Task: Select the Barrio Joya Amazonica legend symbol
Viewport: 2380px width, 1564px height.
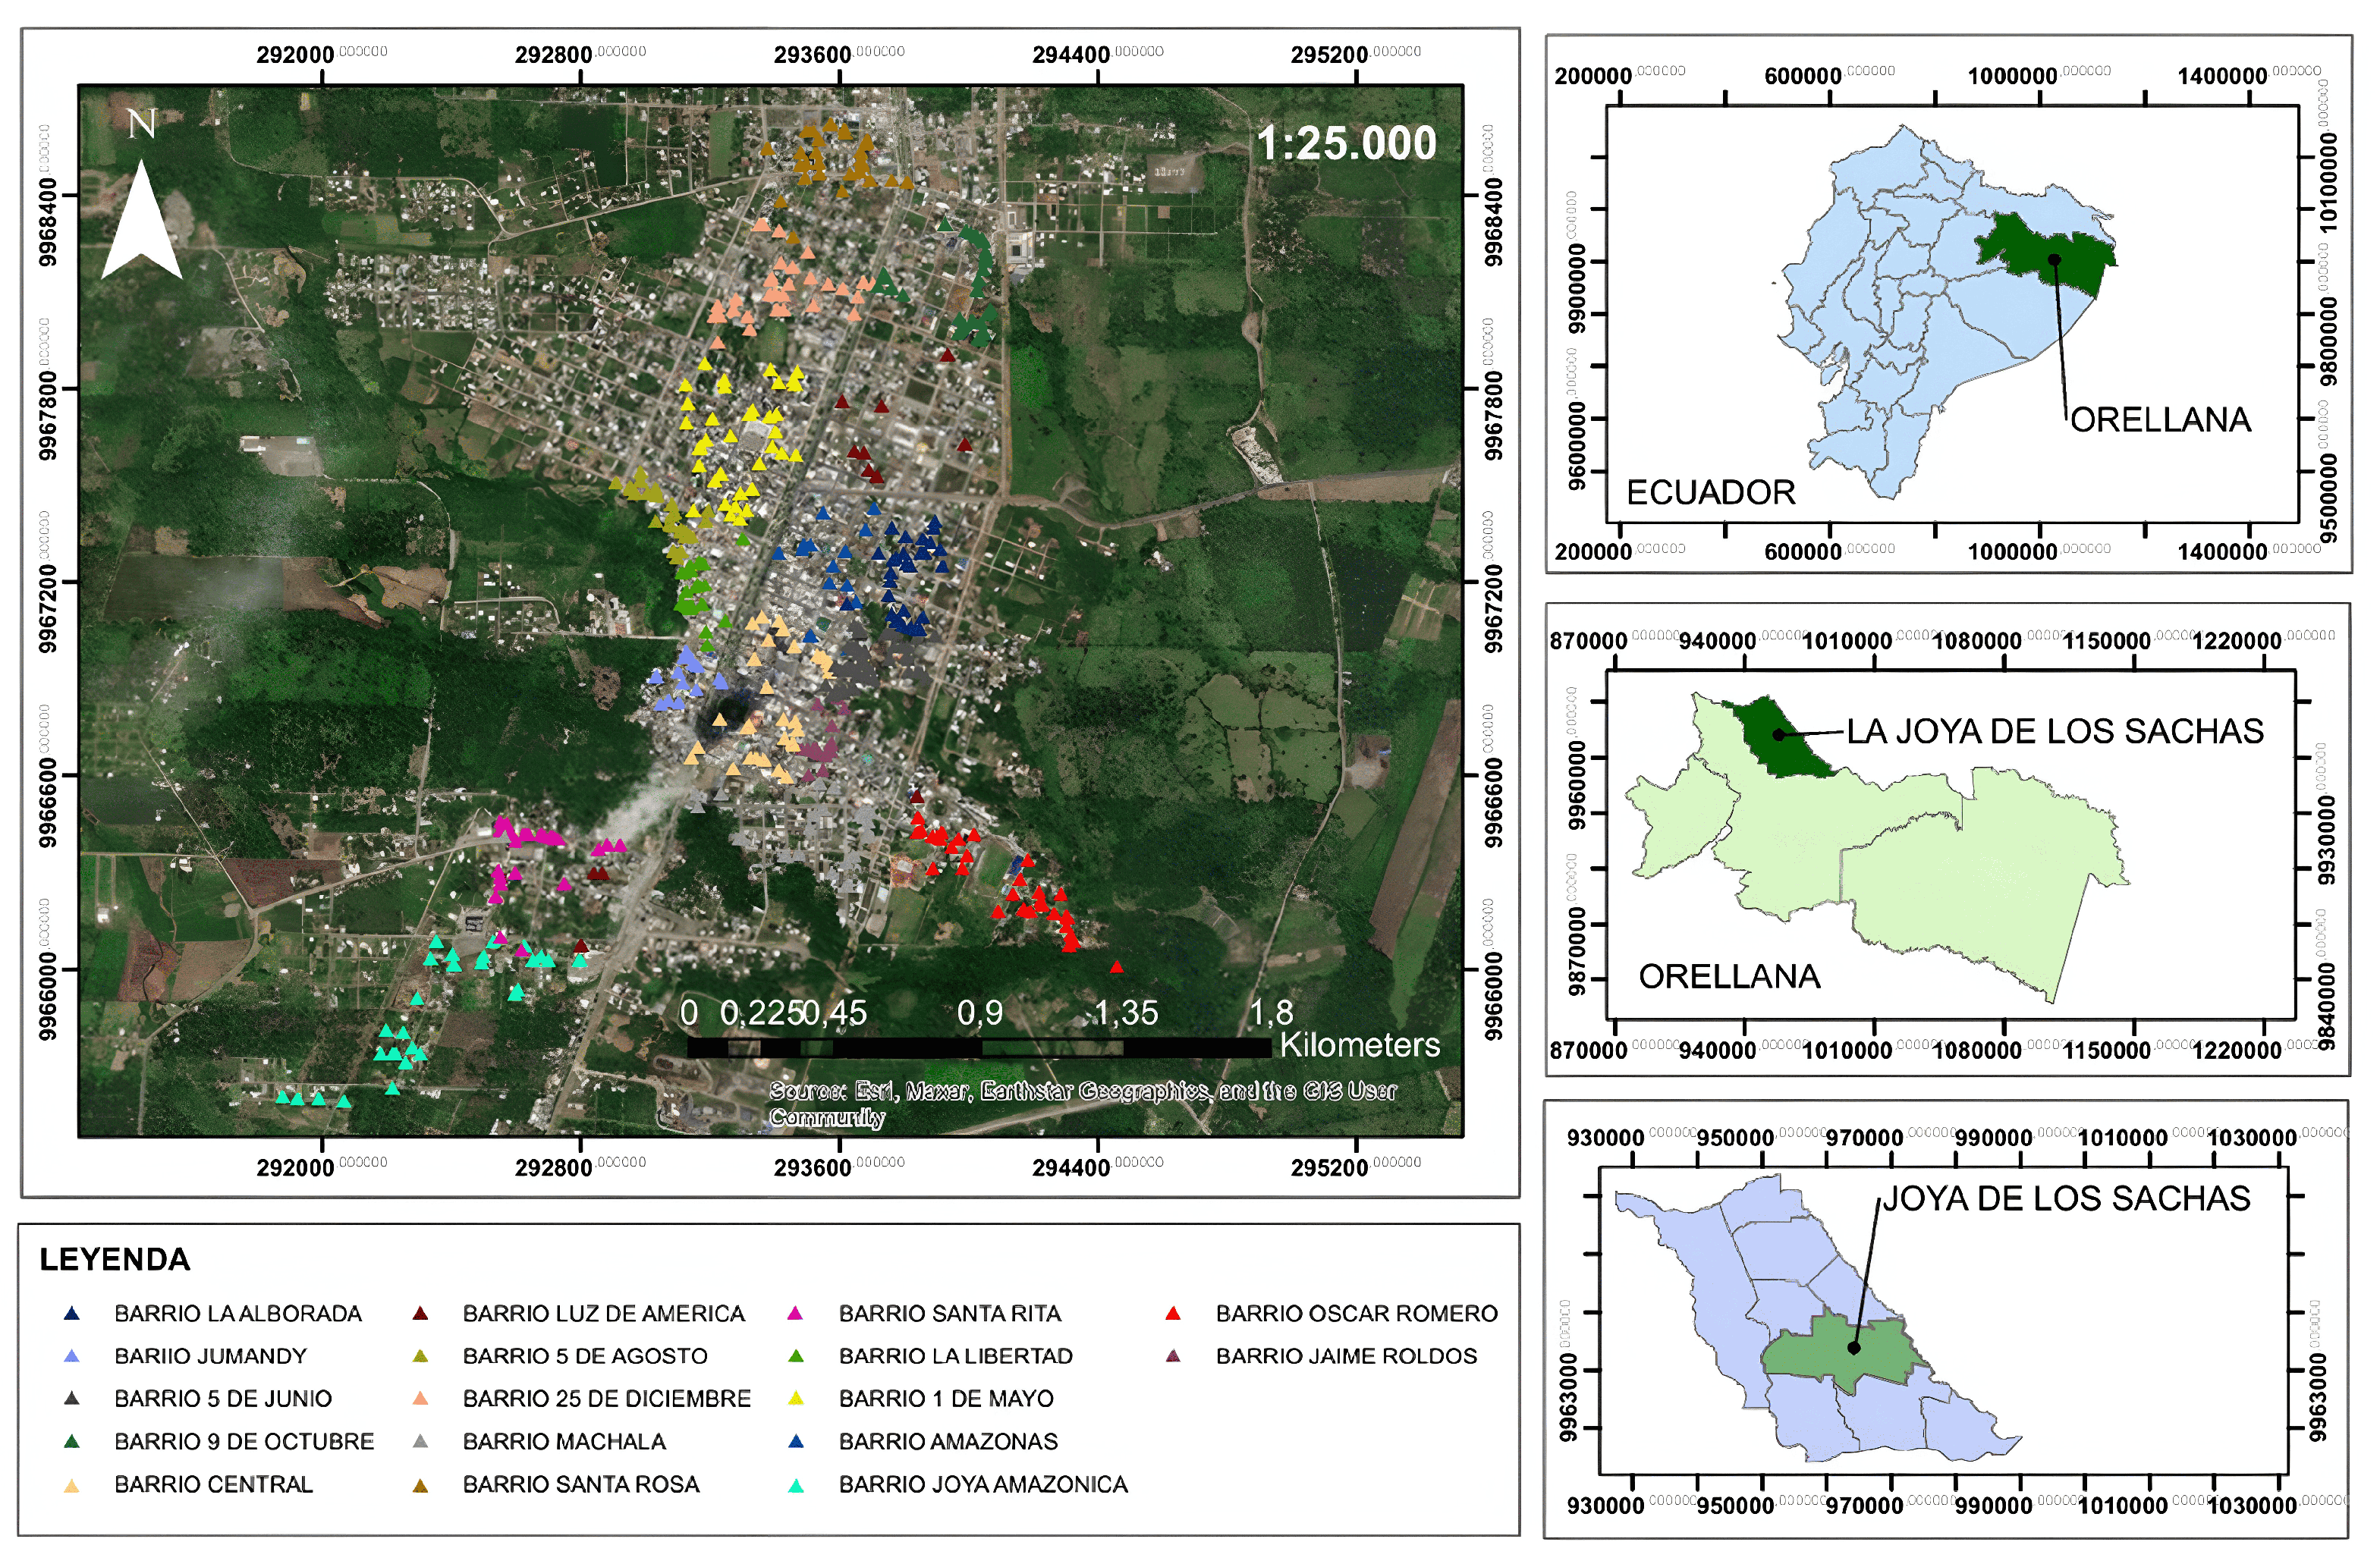Action: (796, 1485)
